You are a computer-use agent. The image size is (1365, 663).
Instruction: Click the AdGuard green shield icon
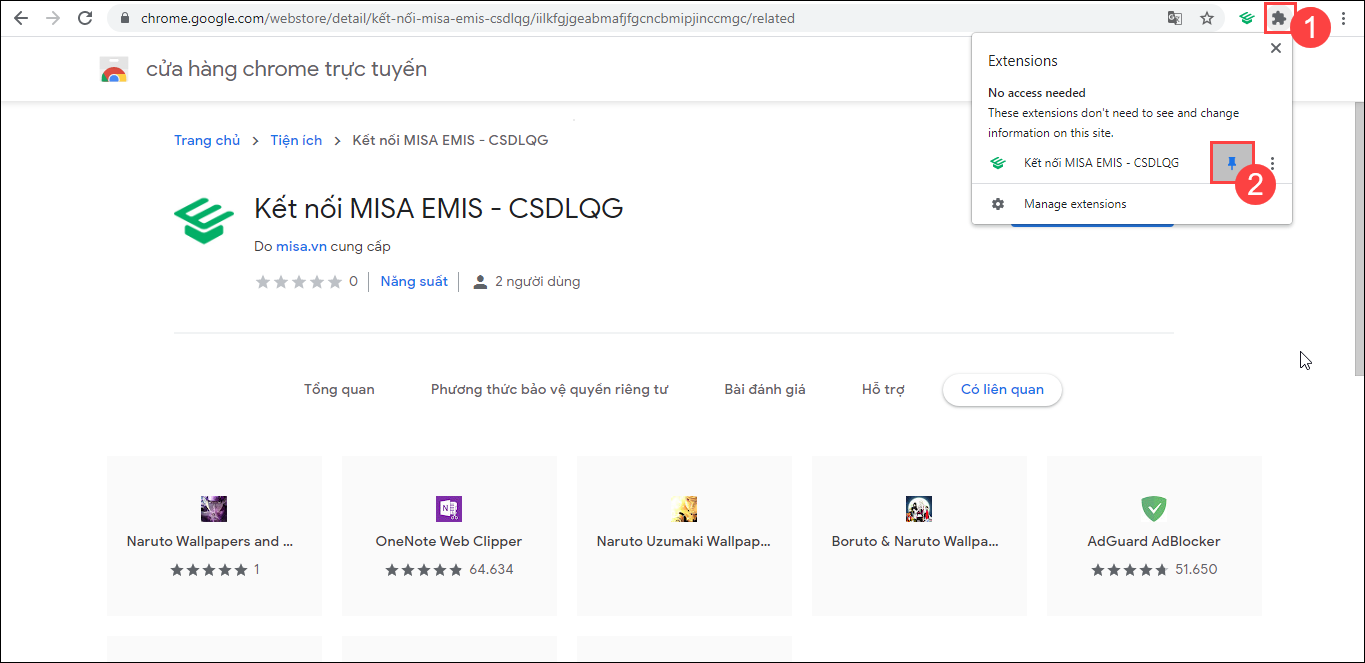pyautogui.click(x=1154, y=508)
